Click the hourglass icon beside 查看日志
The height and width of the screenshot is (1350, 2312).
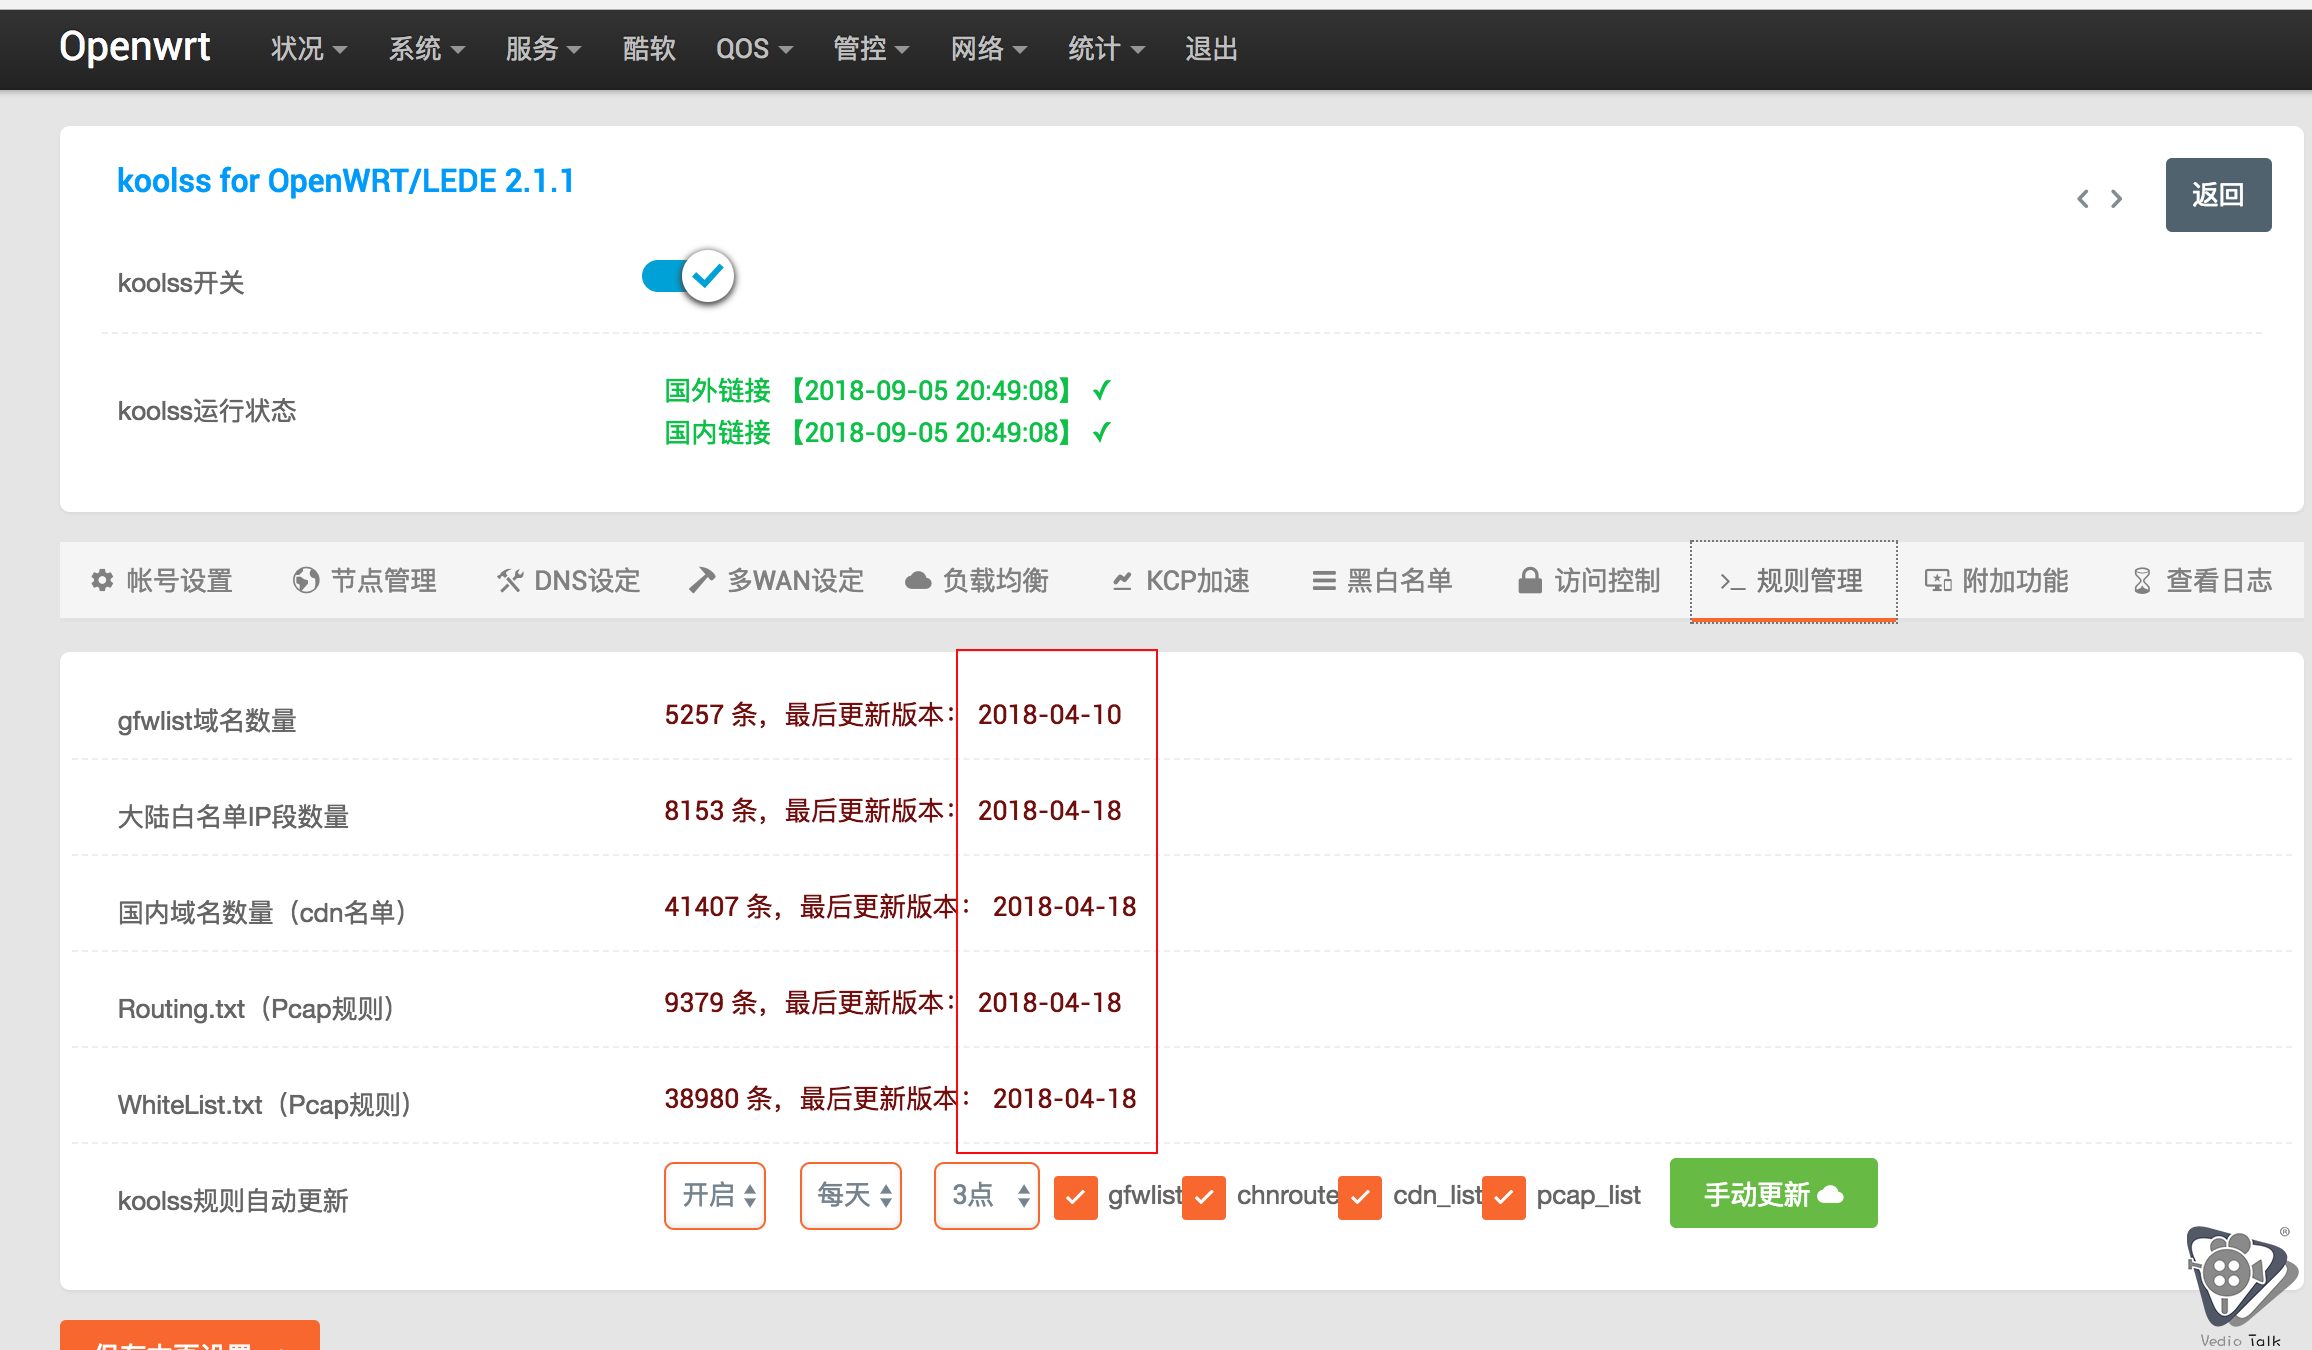[x=2142, y=581]
